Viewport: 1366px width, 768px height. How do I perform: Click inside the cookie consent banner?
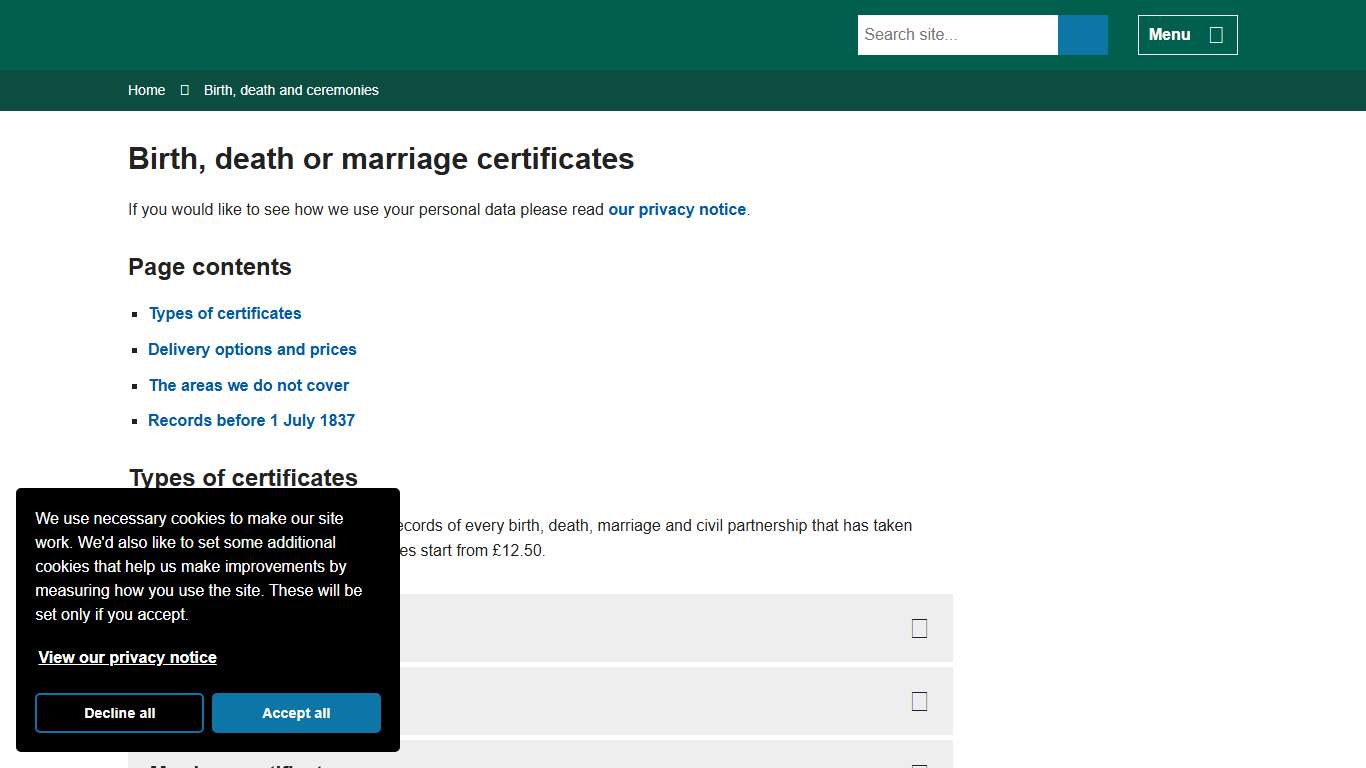pos(207,620)
